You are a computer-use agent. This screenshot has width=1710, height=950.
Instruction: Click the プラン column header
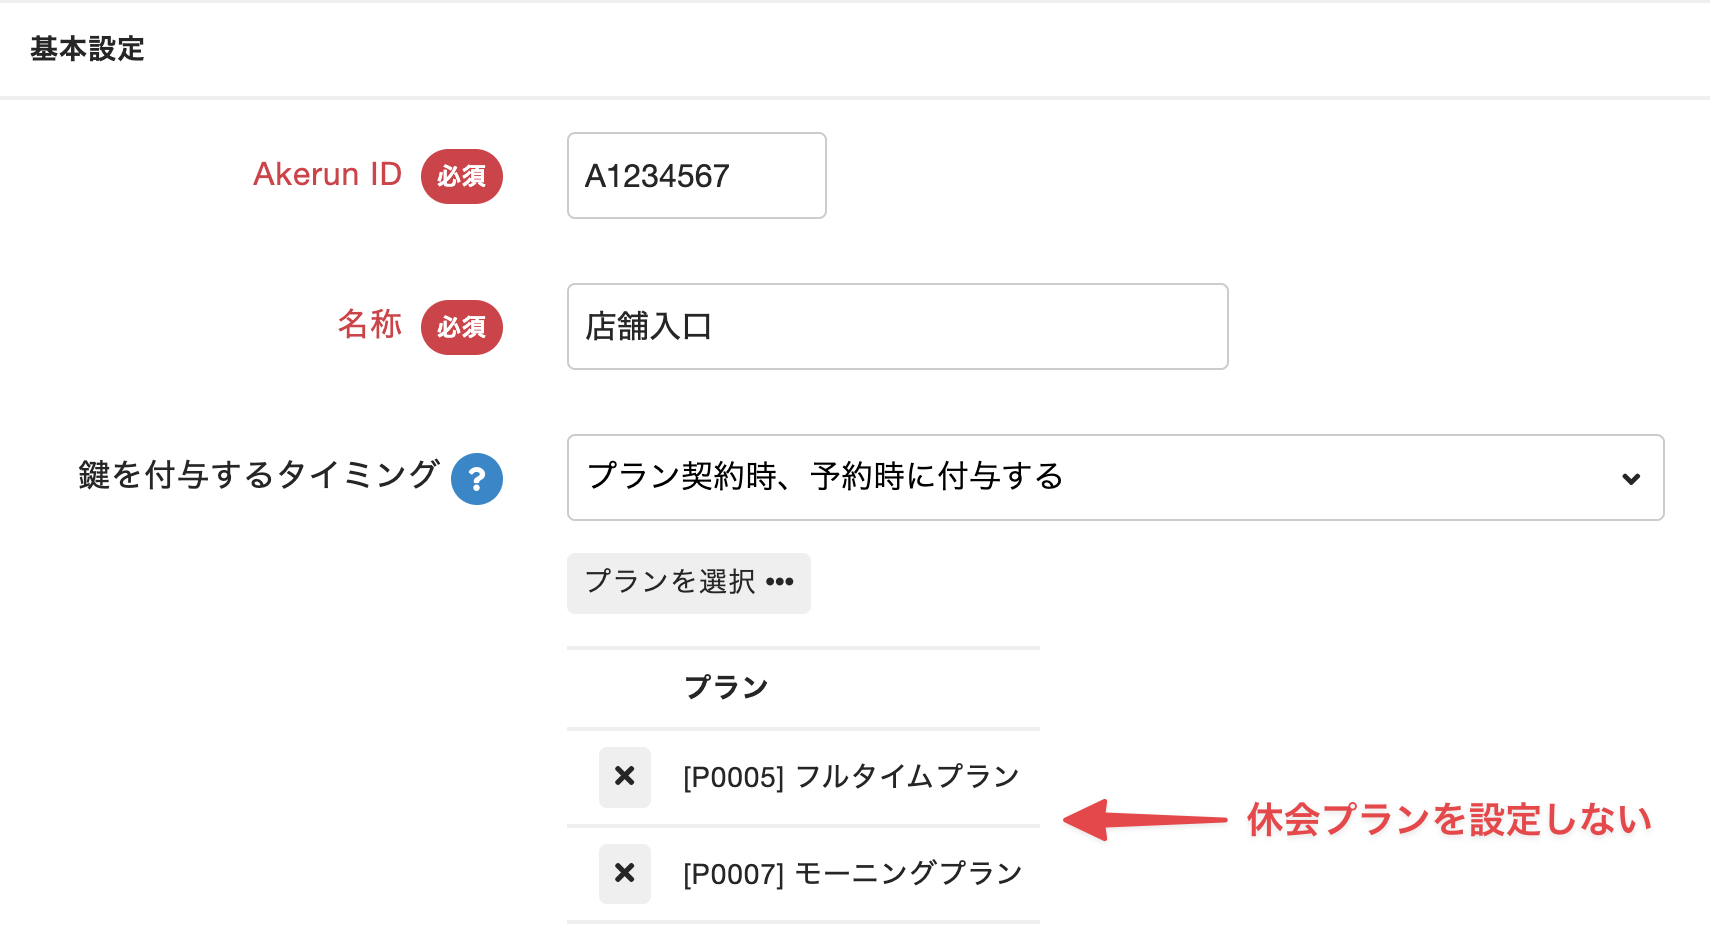tap(726, 688)
